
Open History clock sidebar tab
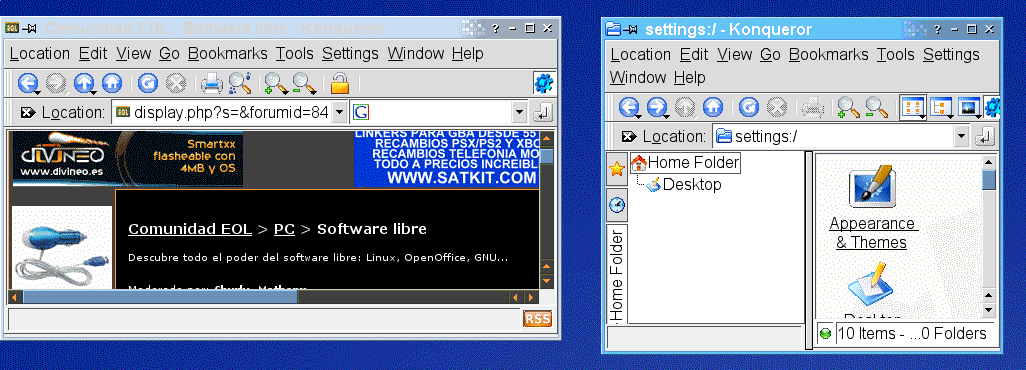click(x=616, y=205)
